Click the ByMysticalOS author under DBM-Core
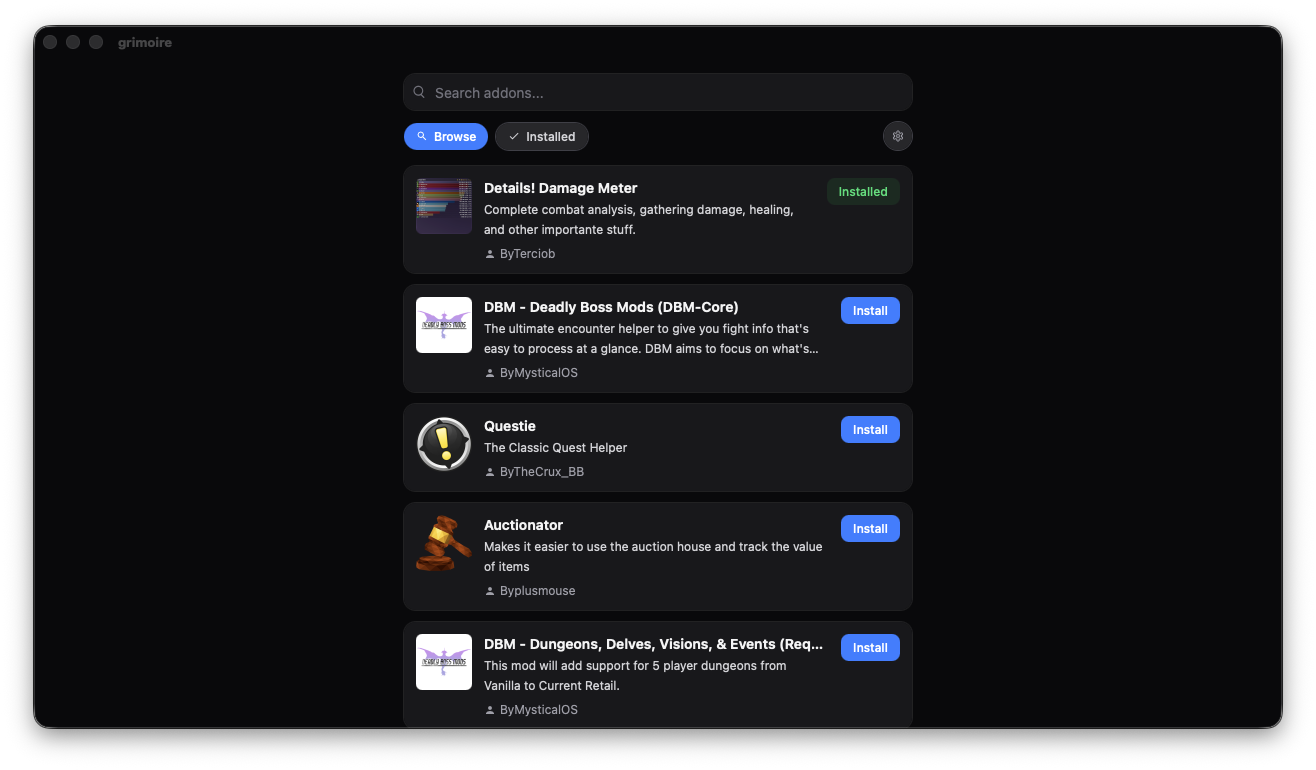Viewport: 1316px width, 770px height. coord(538,373)
